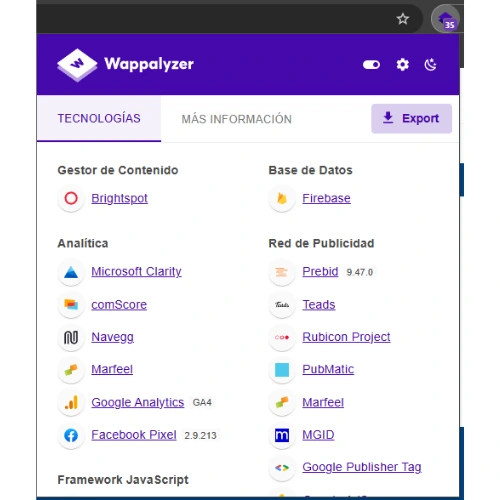This screenshot has width=500, height=500.
Task: Select the TECNOLOGÍAS tab
Action: click(99, 119)
